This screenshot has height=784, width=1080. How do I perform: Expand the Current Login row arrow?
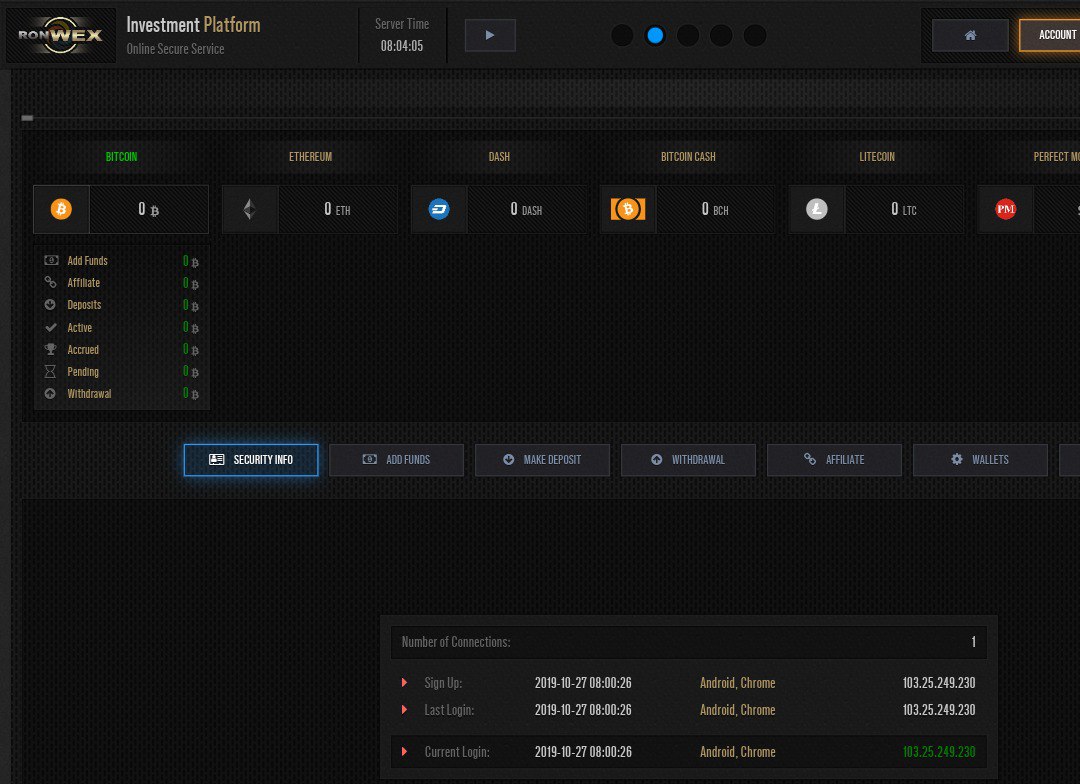coord(404,752)
